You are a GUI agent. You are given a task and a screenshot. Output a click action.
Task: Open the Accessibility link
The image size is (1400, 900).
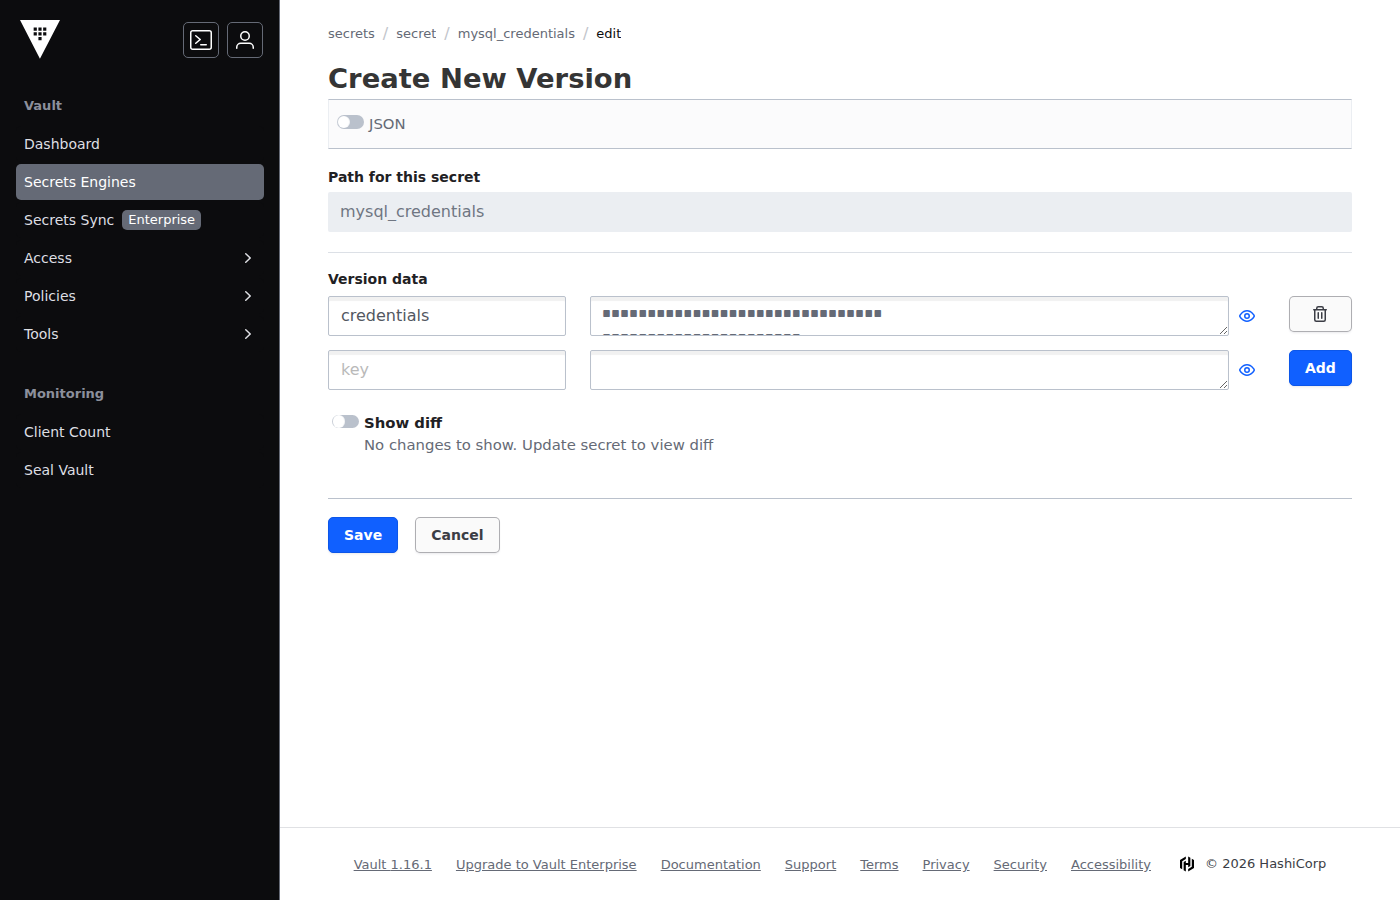(x=1111, y=865)
